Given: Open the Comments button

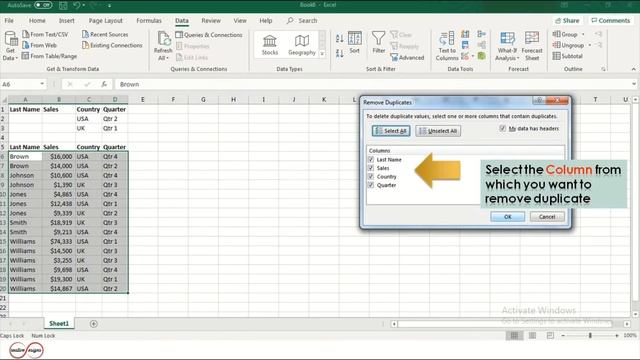Looking at the screenshot, I should coord(611,20).
